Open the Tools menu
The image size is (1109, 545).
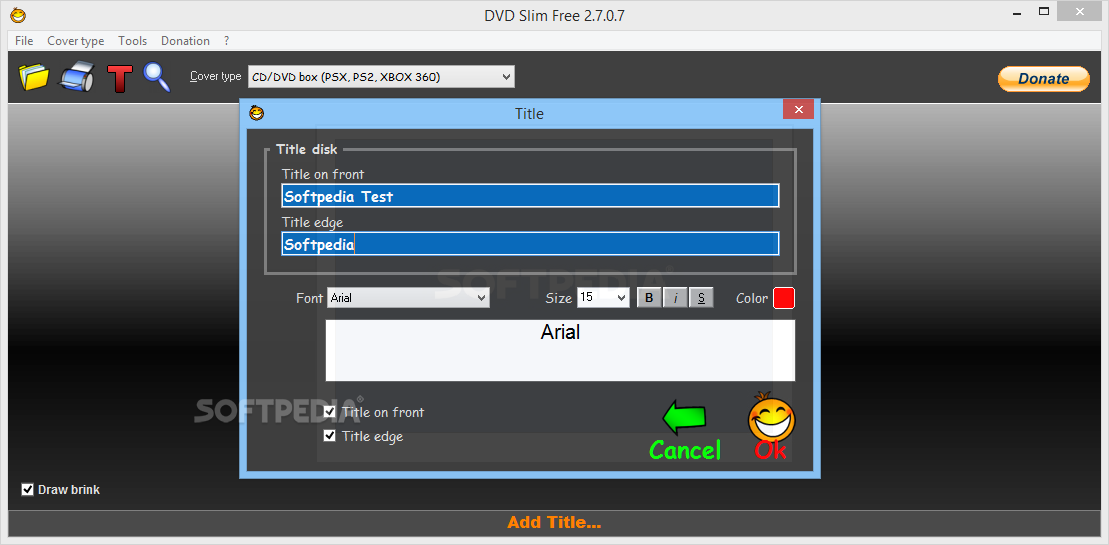tap(132, 41)
